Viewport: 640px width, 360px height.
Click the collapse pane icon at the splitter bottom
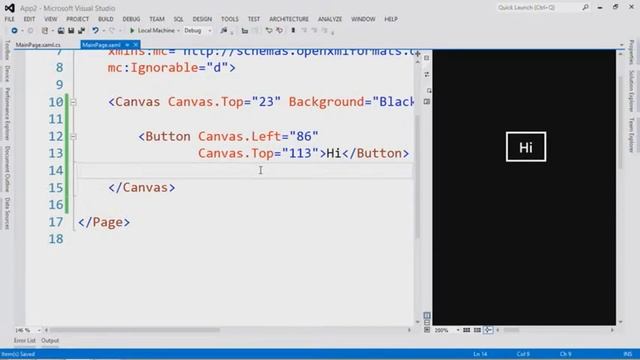pyautogui.click(x=427, y=330)
